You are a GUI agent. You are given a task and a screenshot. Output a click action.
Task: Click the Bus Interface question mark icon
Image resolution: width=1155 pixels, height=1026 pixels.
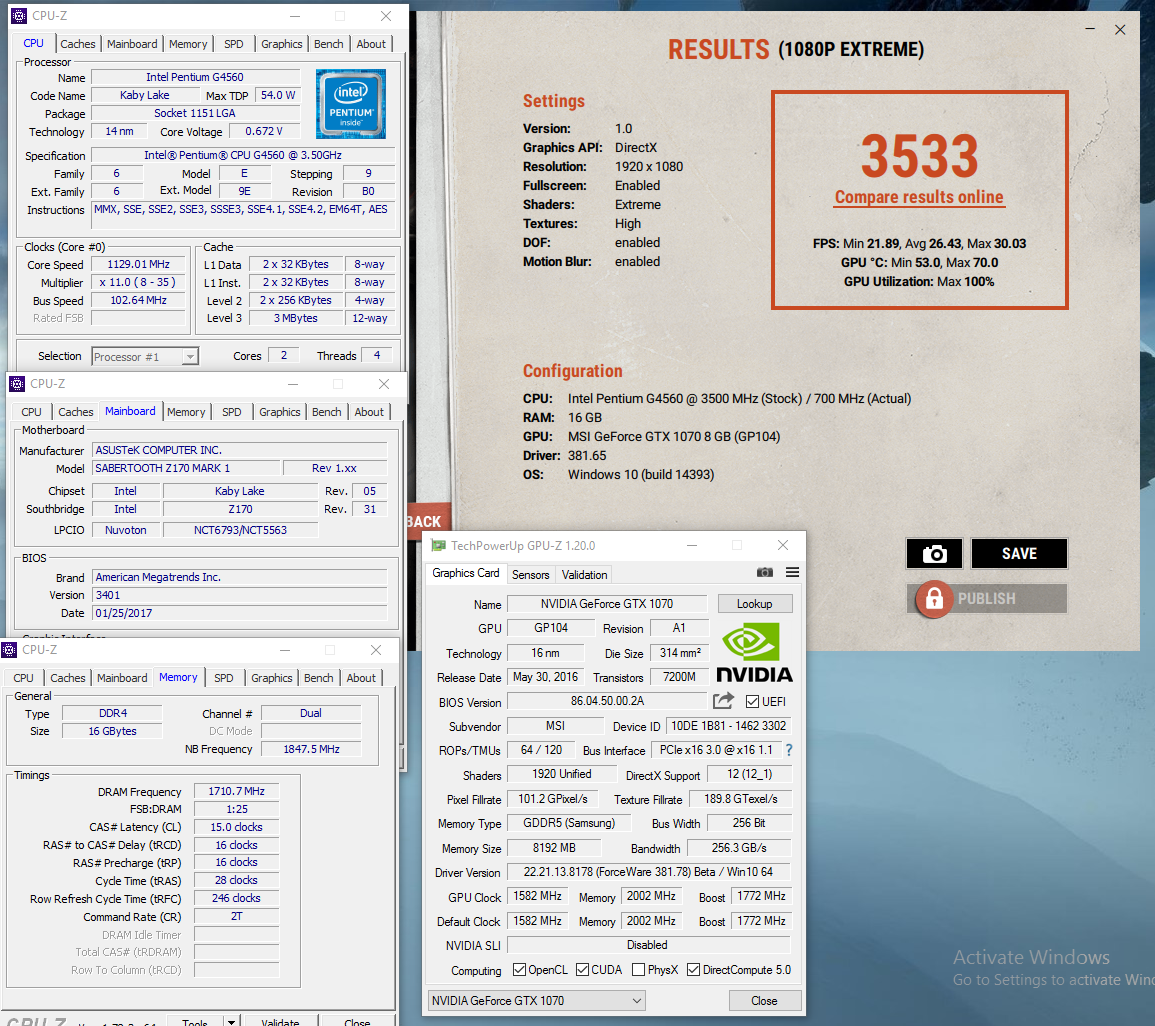coord(789,750)
